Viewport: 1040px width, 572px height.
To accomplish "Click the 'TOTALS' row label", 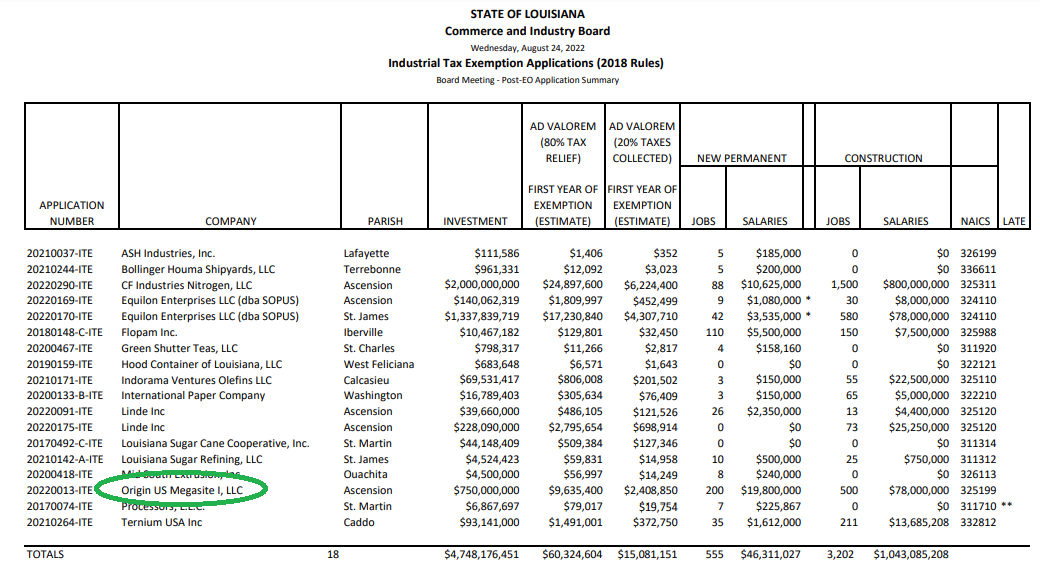I will pyautogui.click(x=45, y=554).
